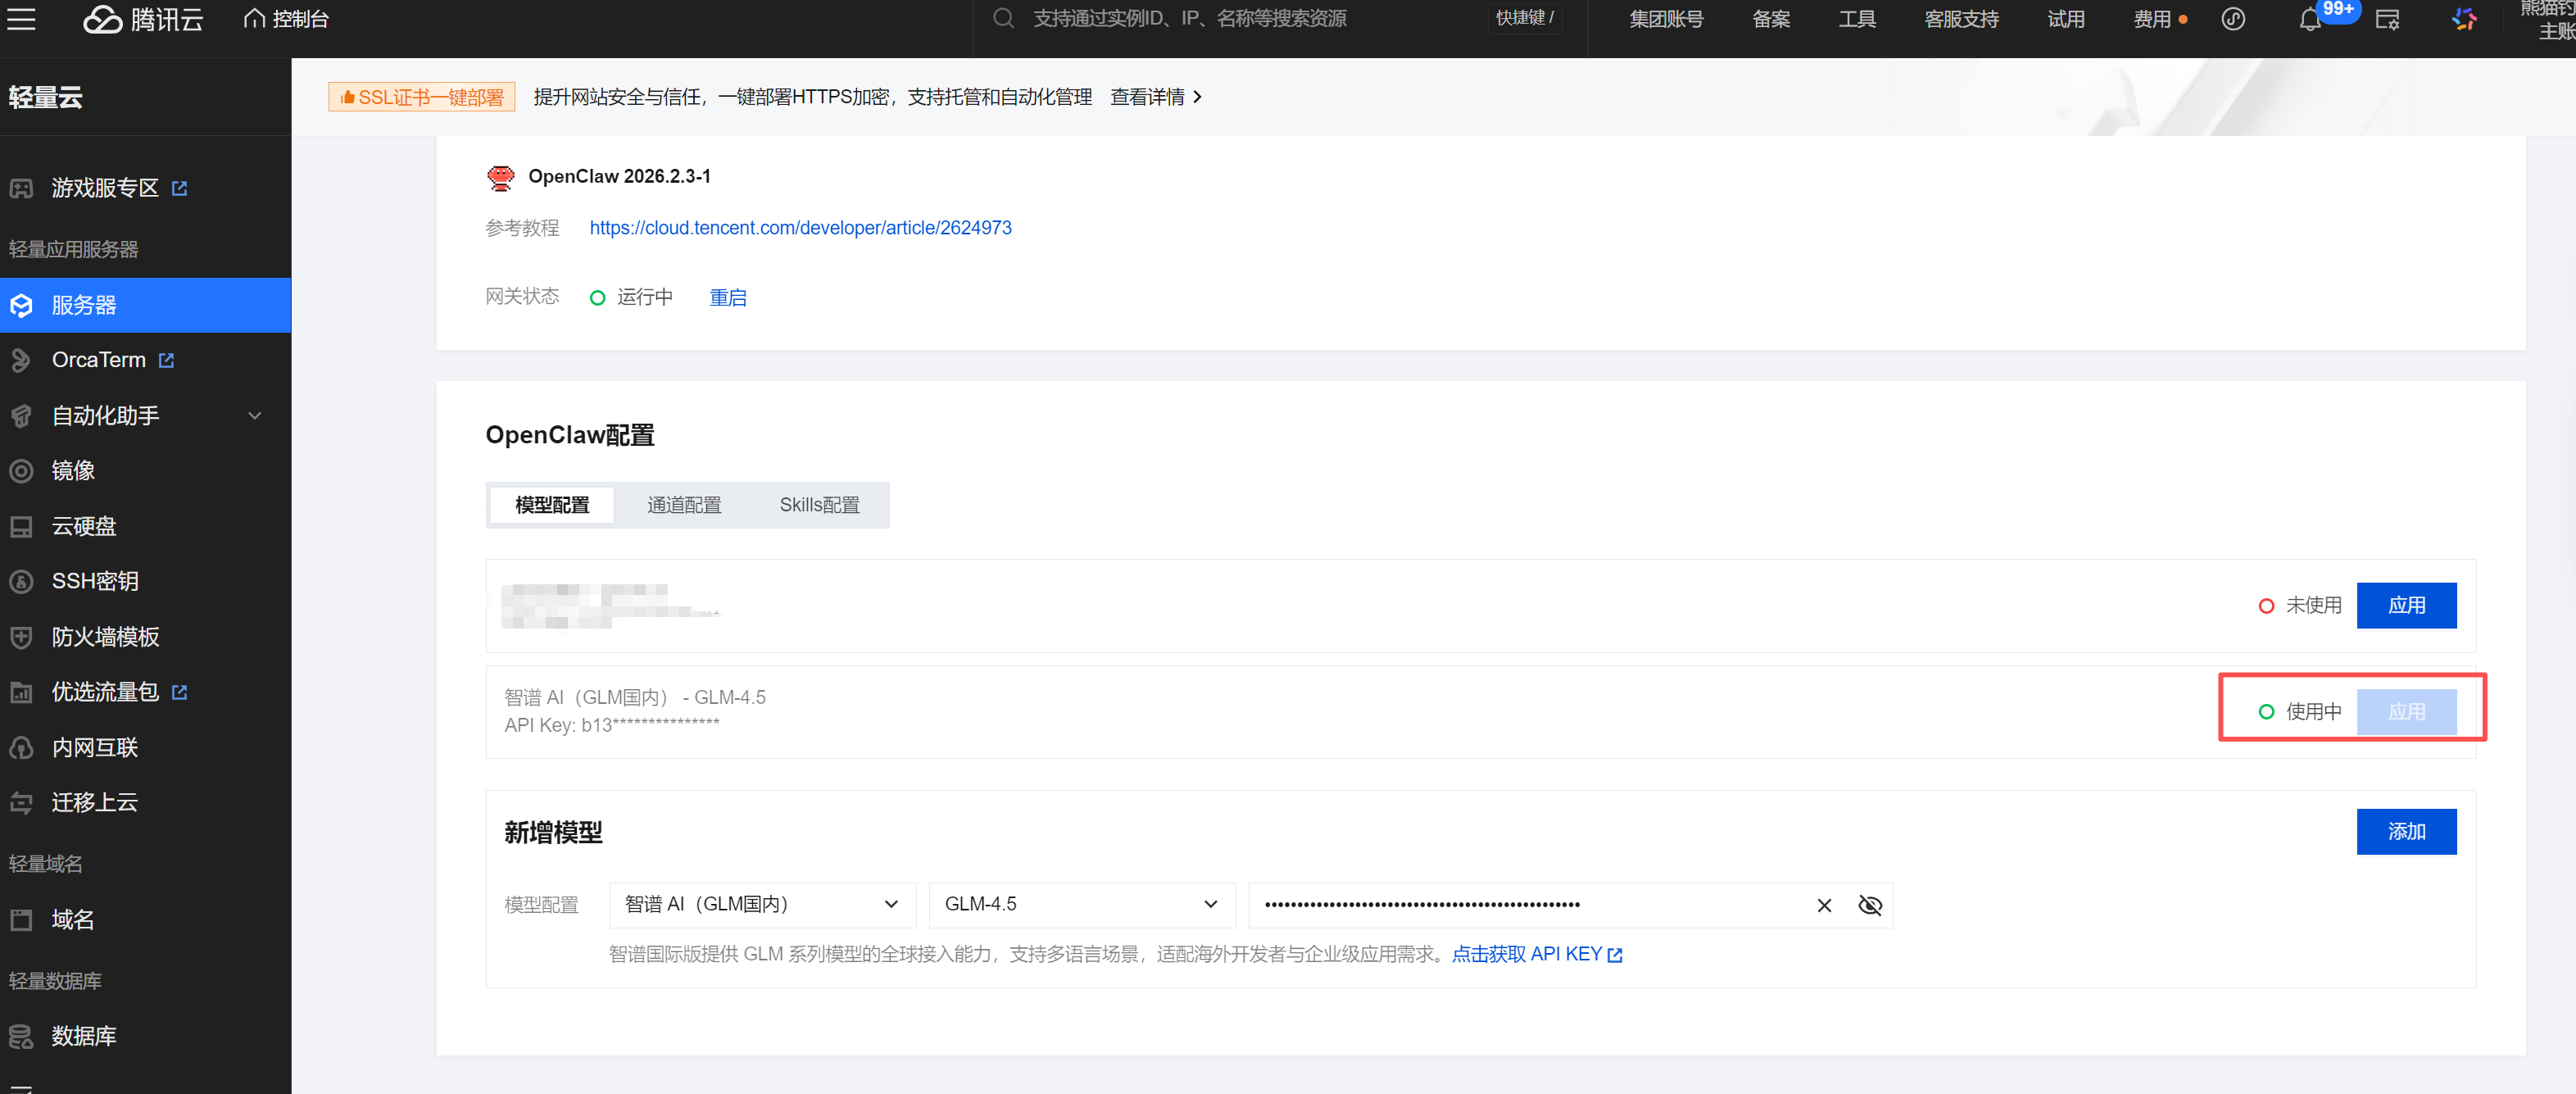The height and width of the screenshot is (1094, 2576).
Task: Click the 轻量云 sidebar title
Action: pyautogui.click(x=45, y=97)
